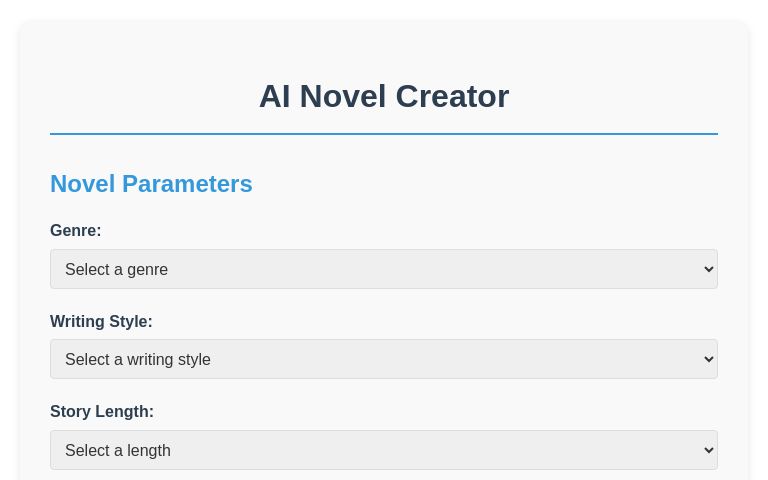The width and height of the screenshot is (768, 480).
Task: Focus the Genre field via its label
Action: (76, 231)
